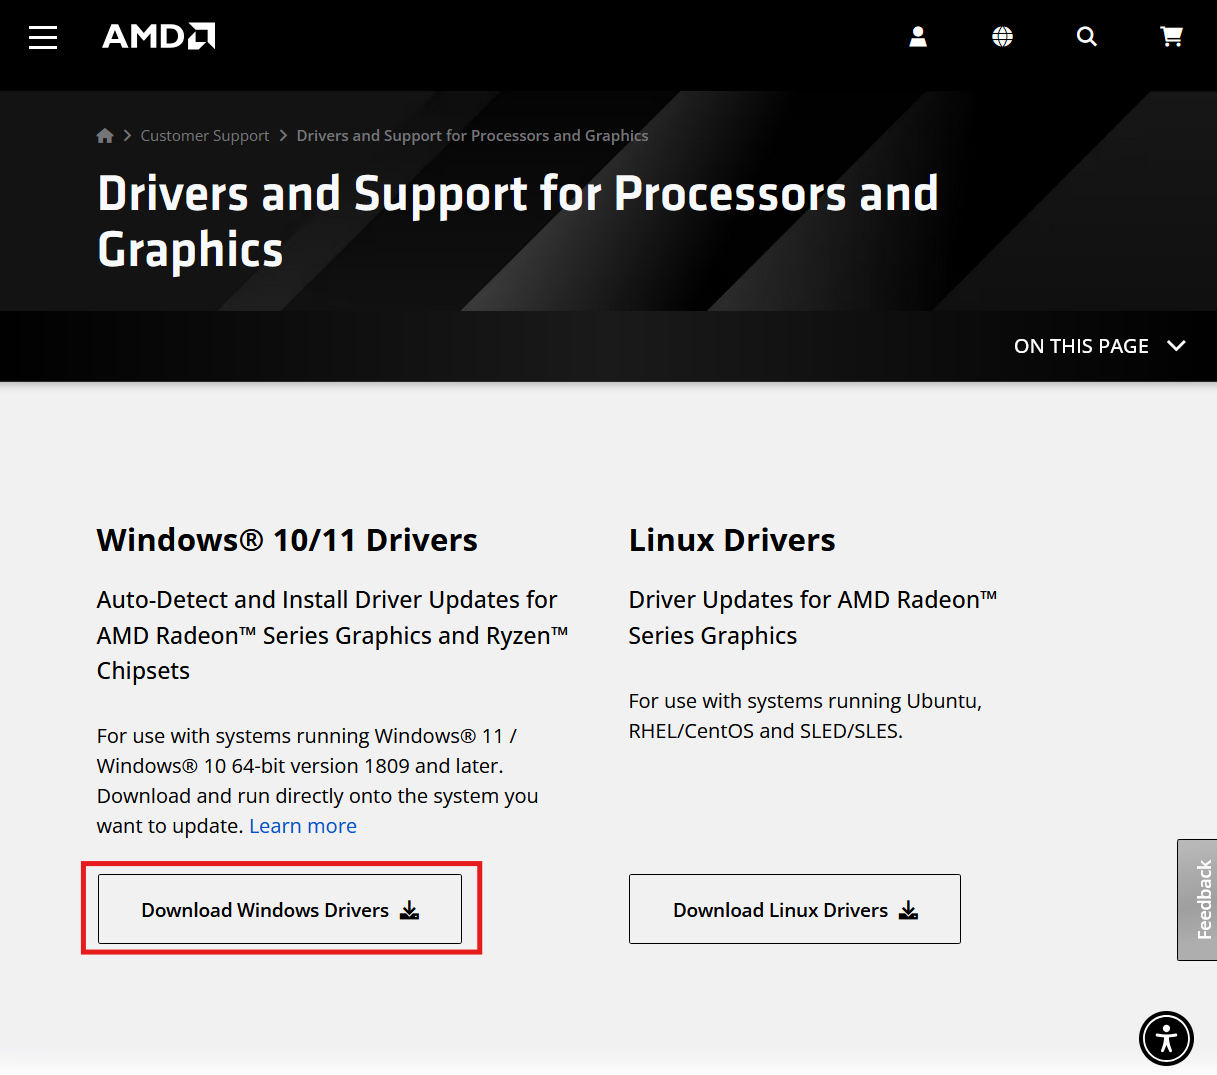This screenshot has width=1217, height=1075.
Task: Open the Customer Support breadcrumb link
Action: pyautogui.click(x=204, y=135)
